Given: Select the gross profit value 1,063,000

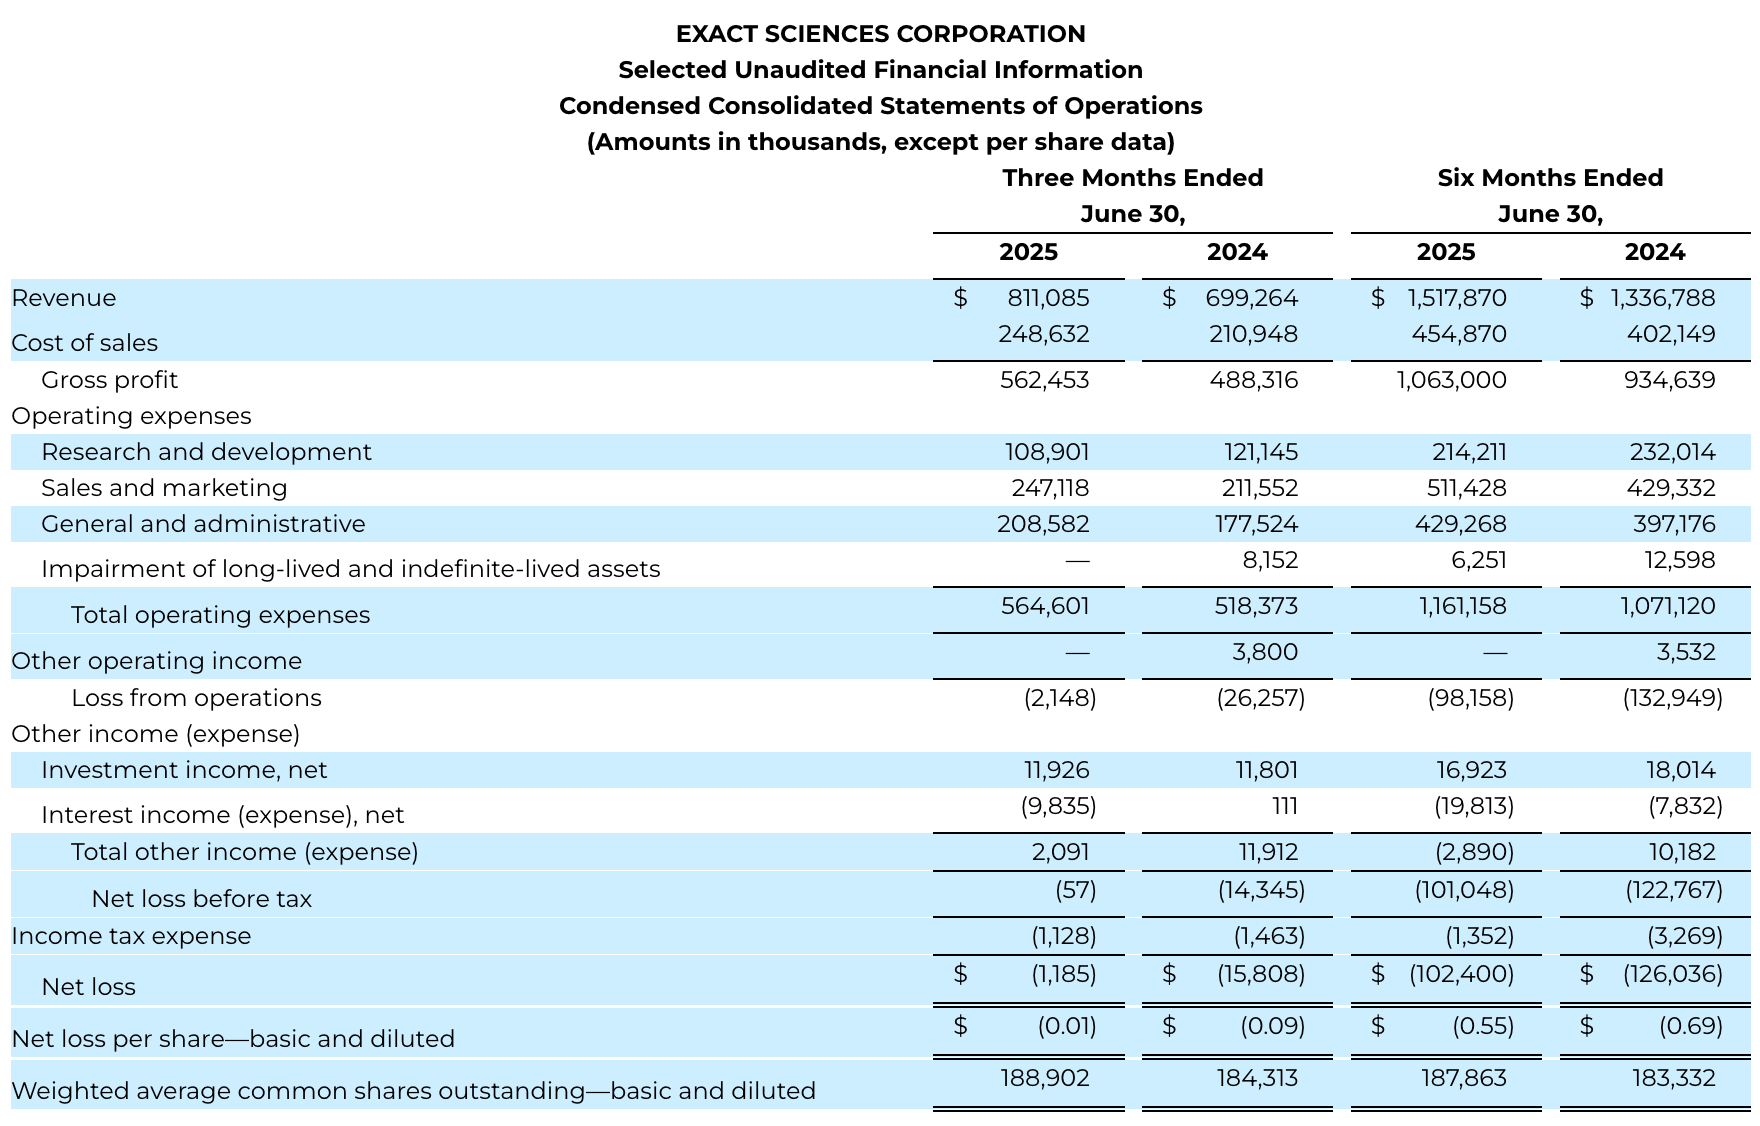Looking at the screenshot, I should pyautogui.click(x=1452, y=380).
